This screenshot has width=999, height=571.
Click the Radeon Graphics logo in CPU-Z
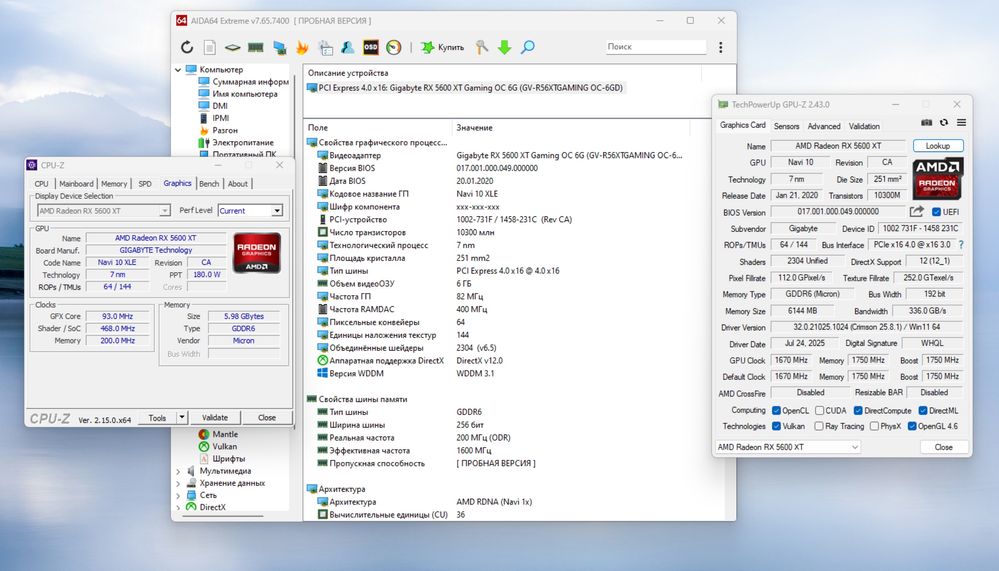pyautogui.click(x=257, y=253)
